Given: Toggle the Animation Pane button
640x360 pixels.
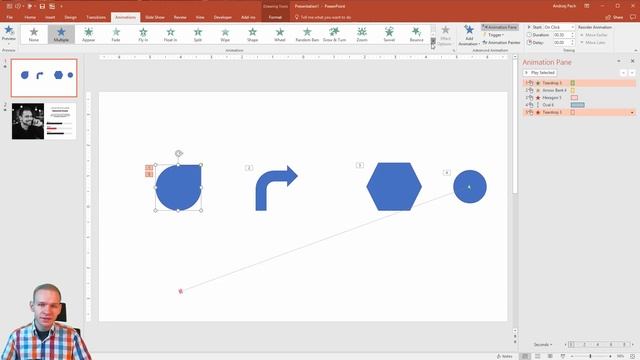Looking at the screenshot, I should (500, 27).
